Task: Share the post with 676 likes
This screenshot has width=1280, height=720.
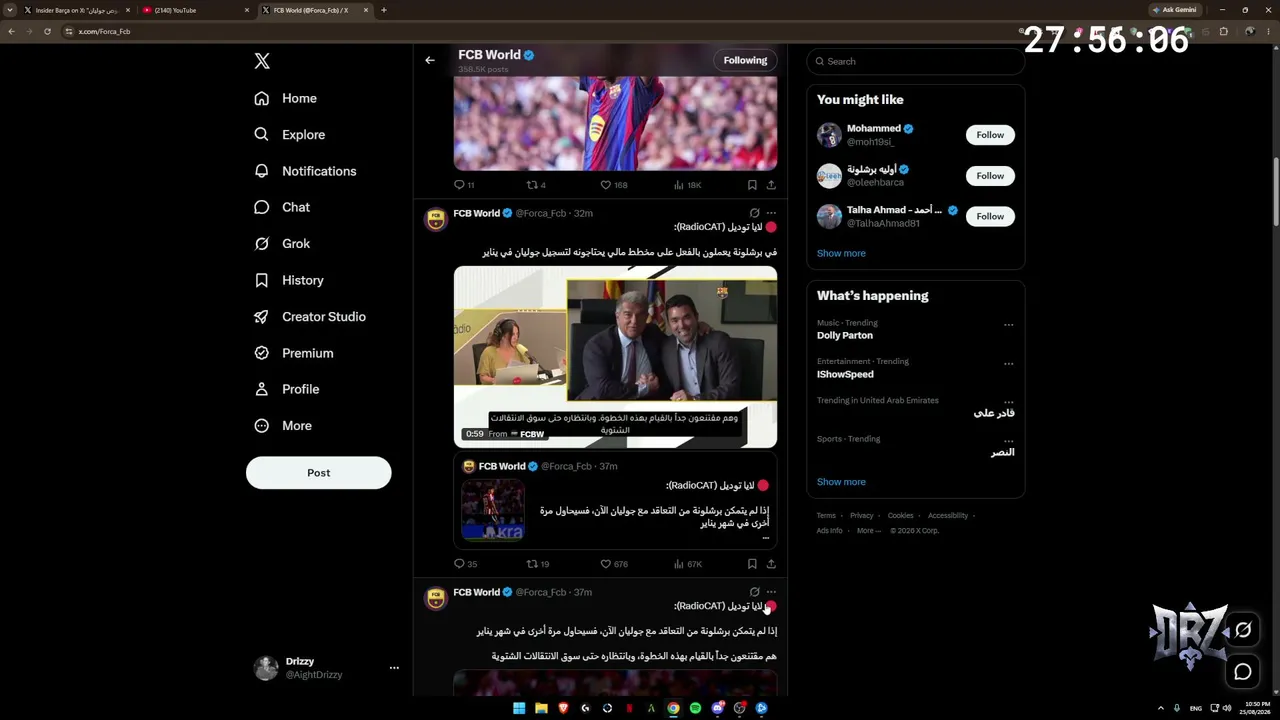Action: [x=771, y=564]
